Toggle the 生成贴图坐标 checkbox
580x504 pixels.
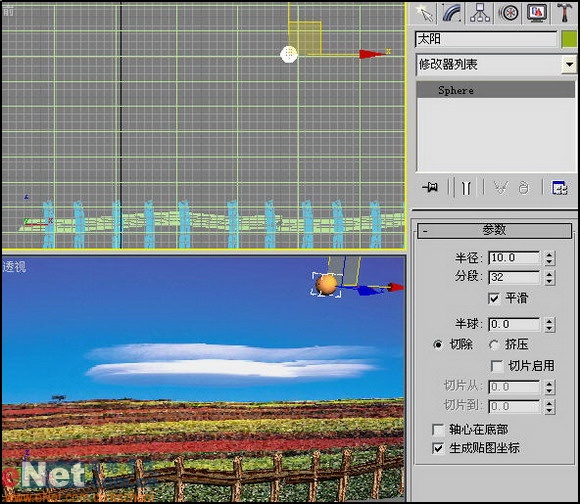coord(438,449)
